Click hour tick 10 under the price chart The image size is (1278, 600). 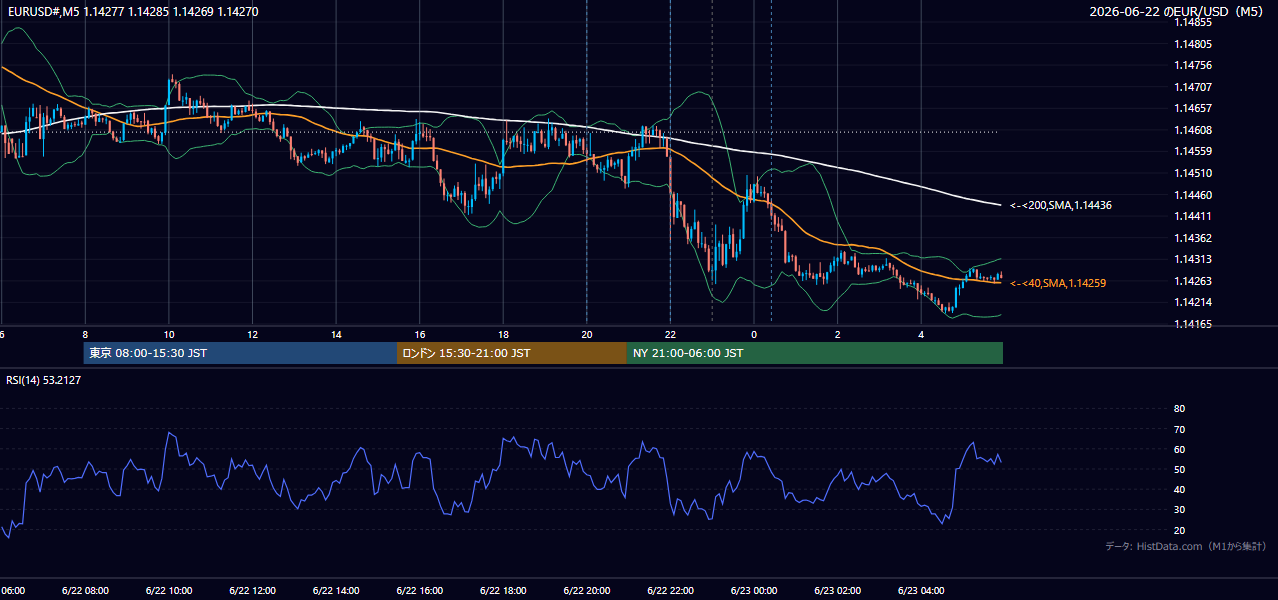(169, 335)
